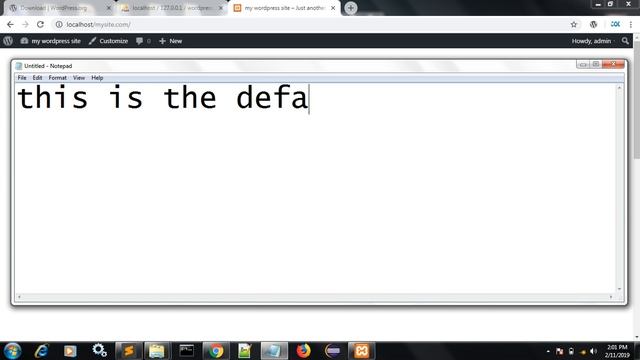Click the Notepad vertical scrollbar down arrow
The height and width of the screenshot is (360, 640).
point(619,289)
